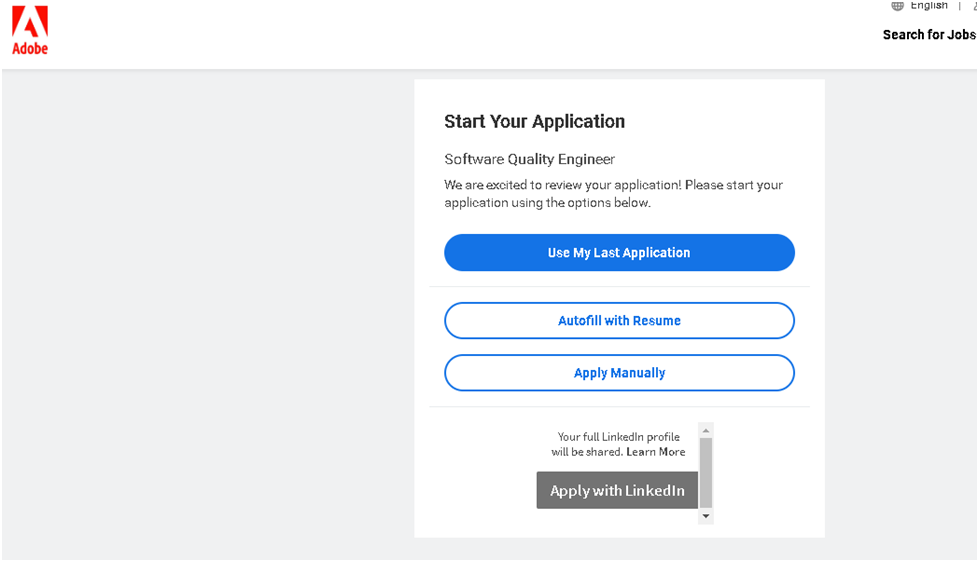Select the Software Quality Engineer job title
Viewport: 979px width, 562px height.
coord(529,159)
